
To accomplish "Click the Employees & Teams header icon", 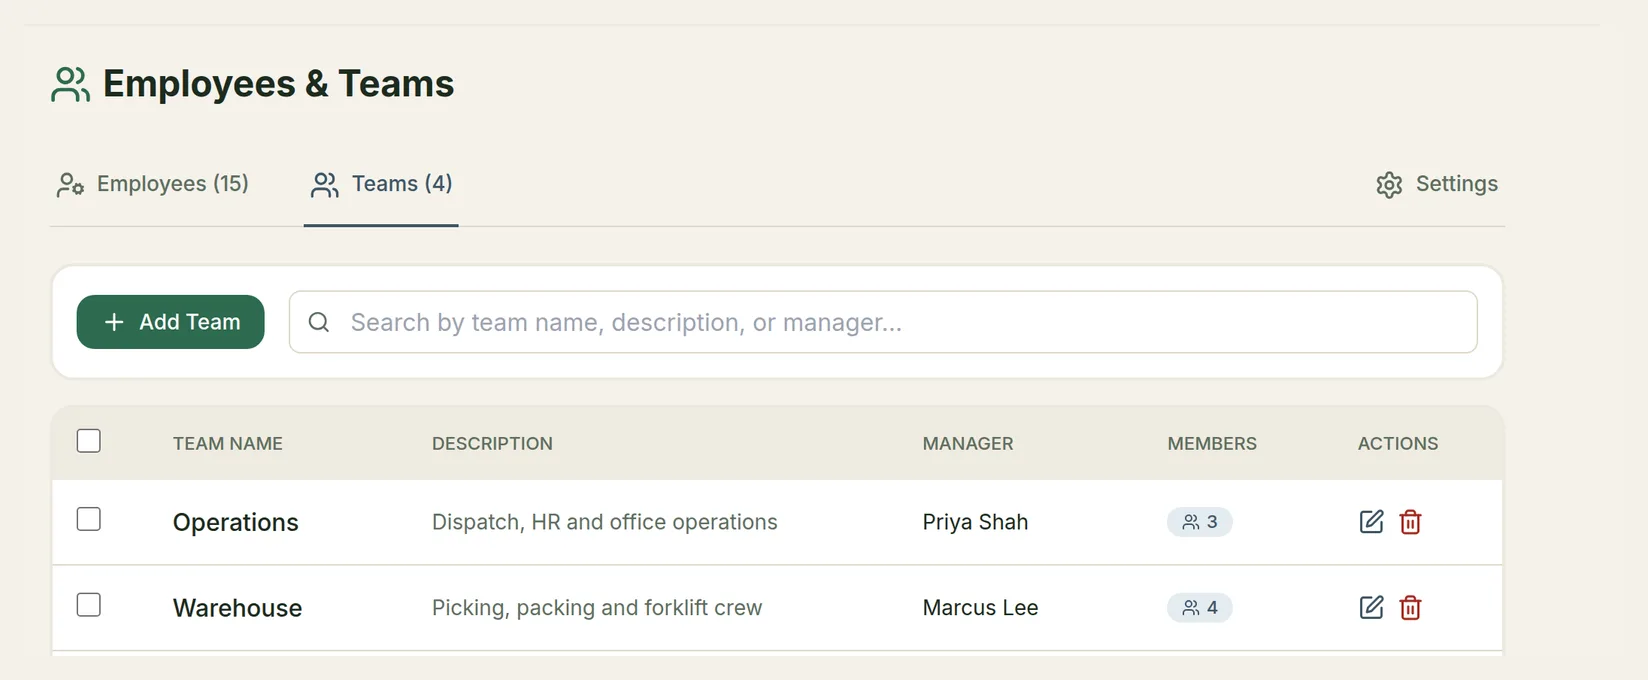I will click(x=70, y=84).
